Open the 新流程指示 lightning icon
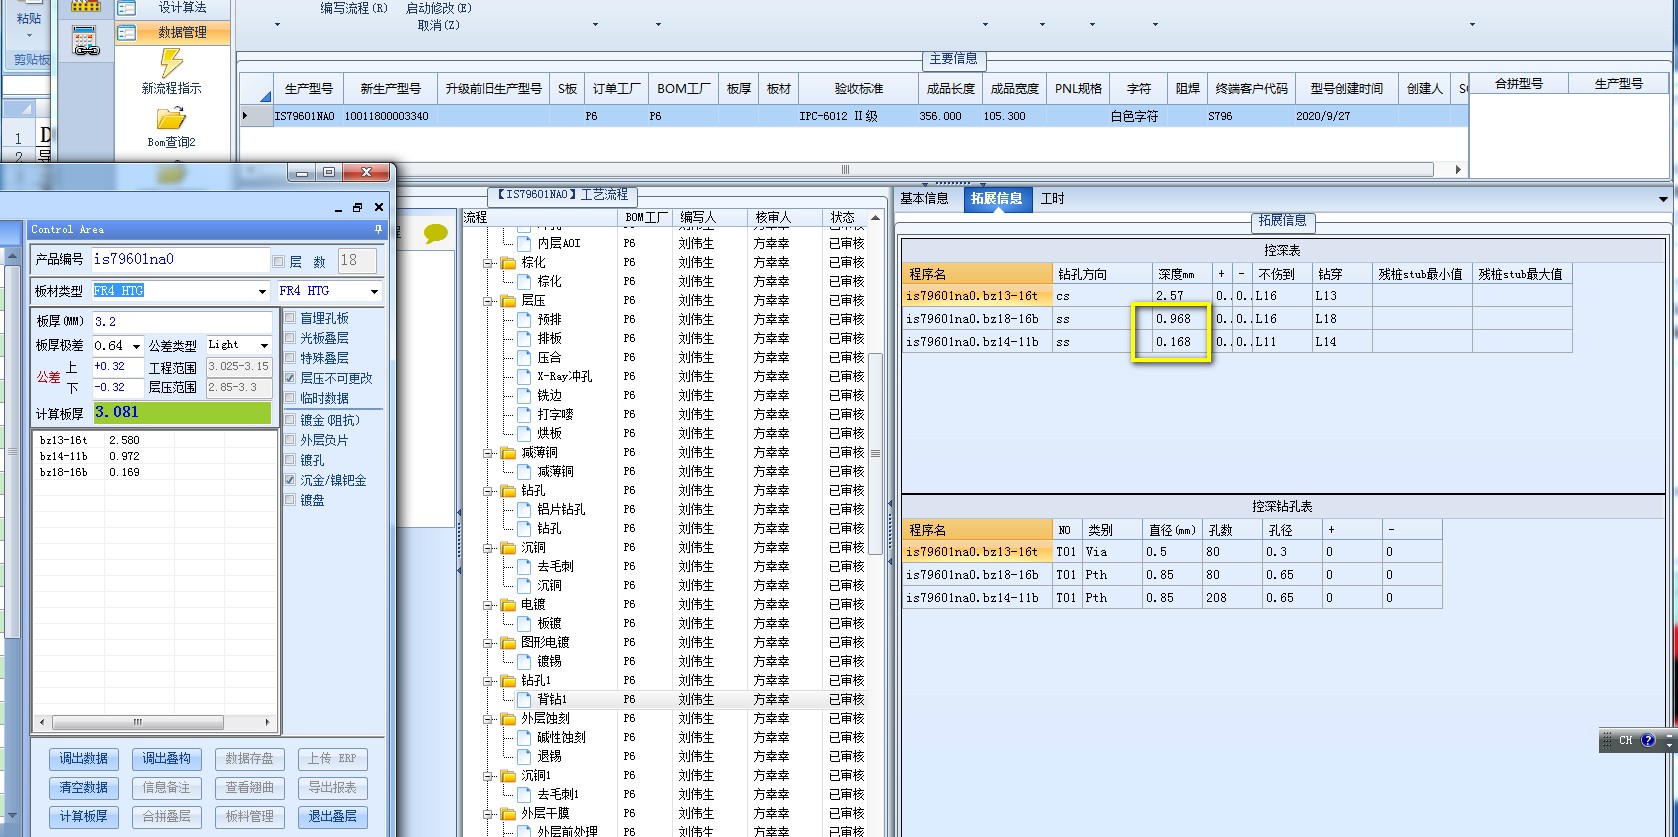 pos(171,63)
